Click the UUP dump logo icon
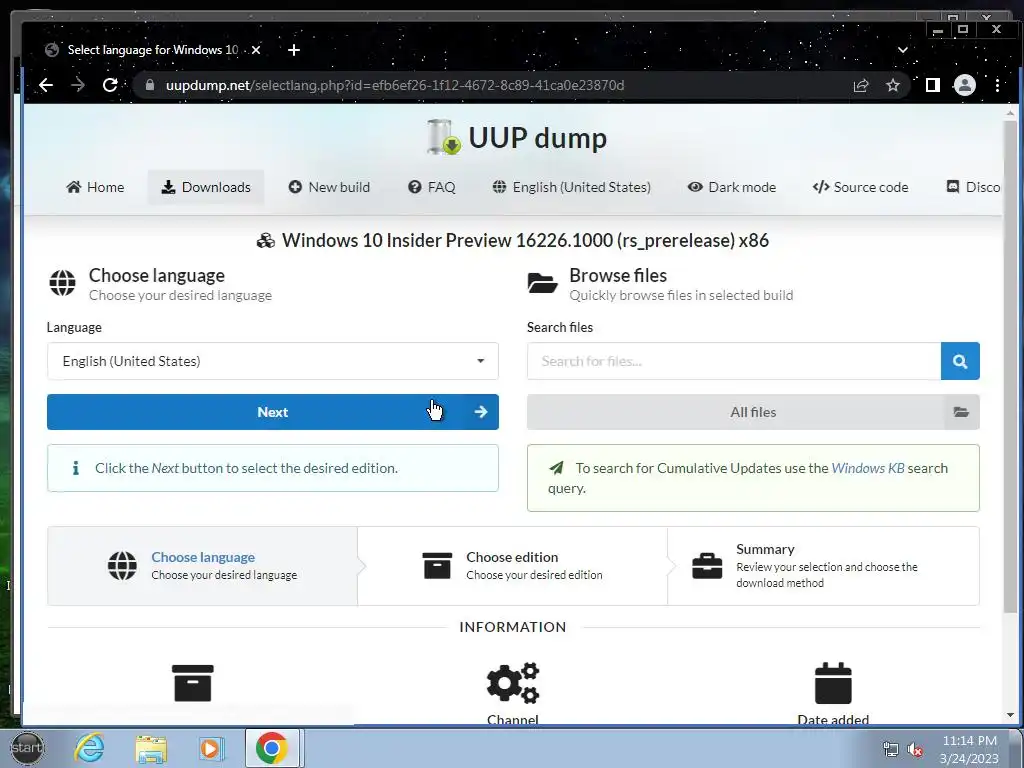Screen dimensions: 1024x768 coord(443,137)
